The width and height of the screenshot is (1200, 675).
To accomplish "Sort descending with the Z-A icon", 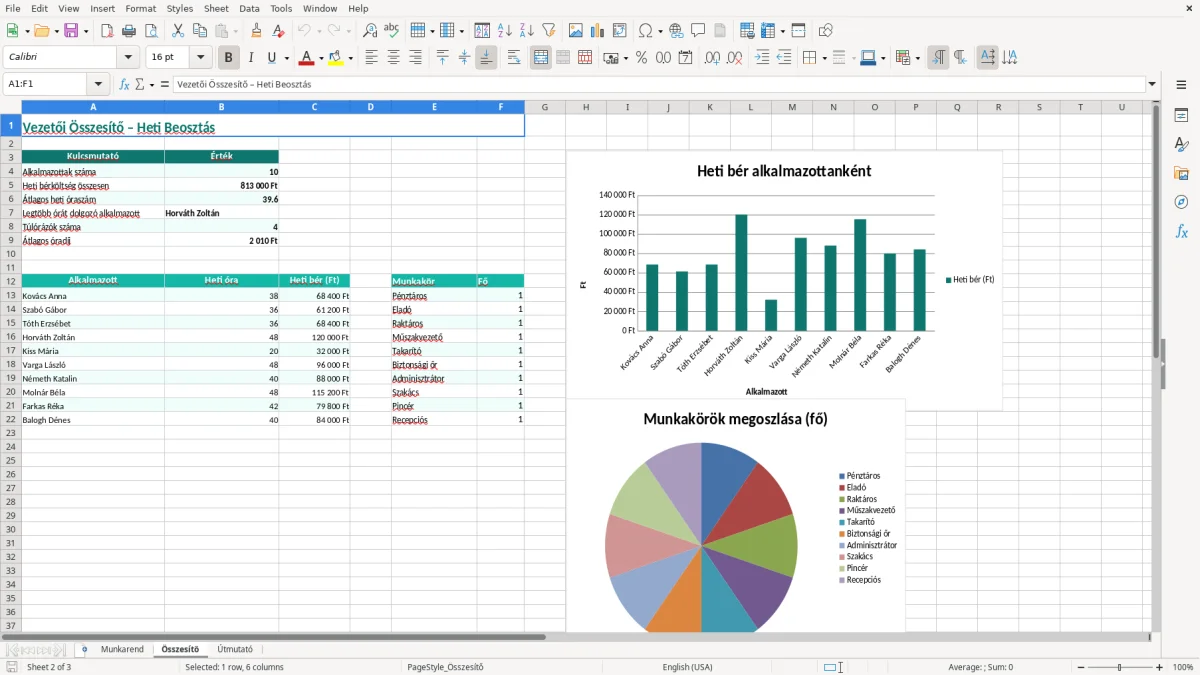I will click(526, 31).
